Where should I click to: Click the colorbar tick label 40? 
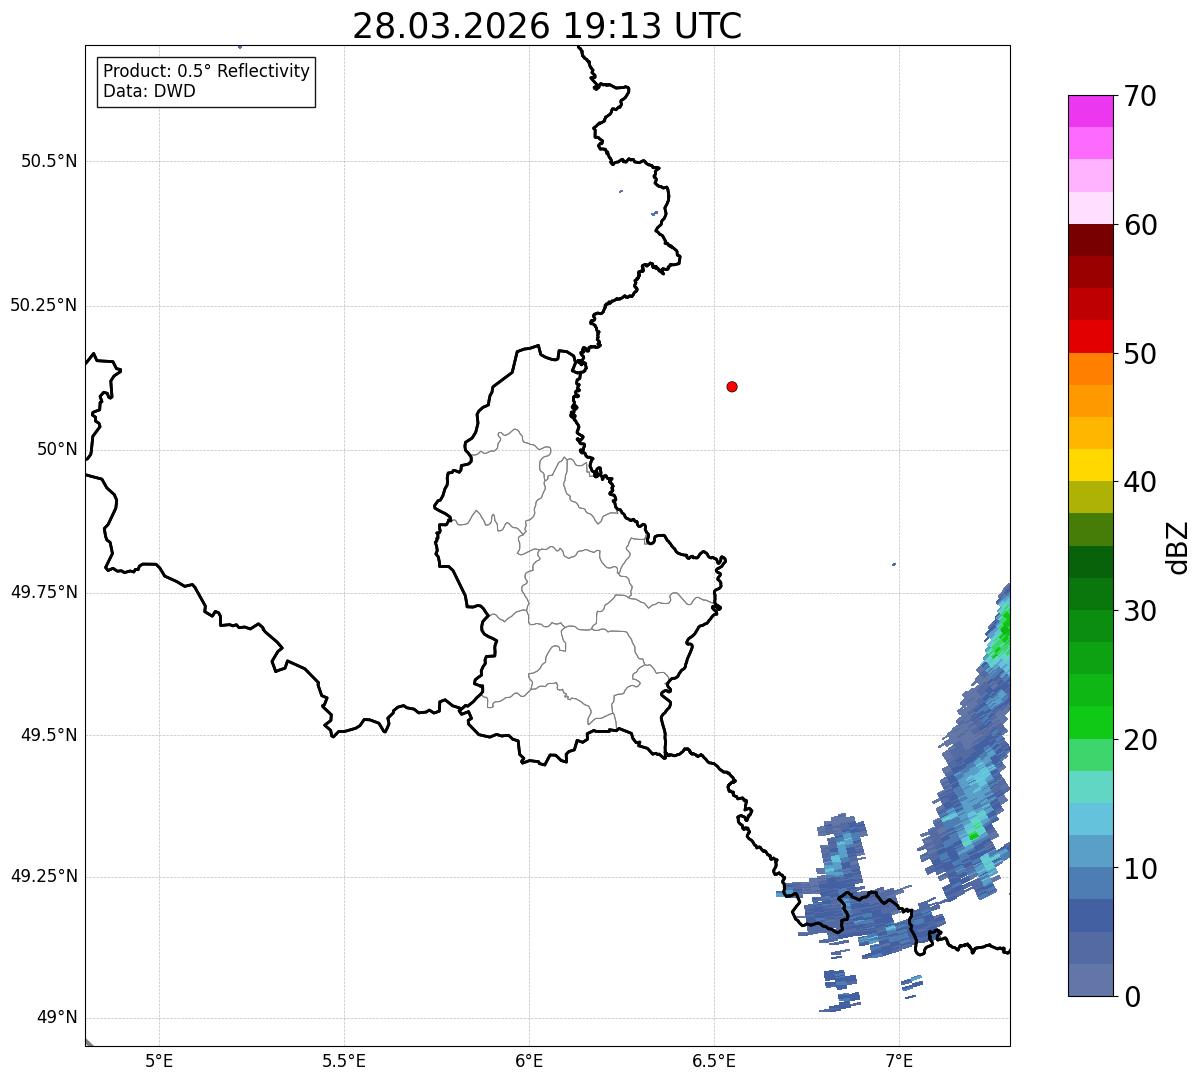tap(1140, 482)
